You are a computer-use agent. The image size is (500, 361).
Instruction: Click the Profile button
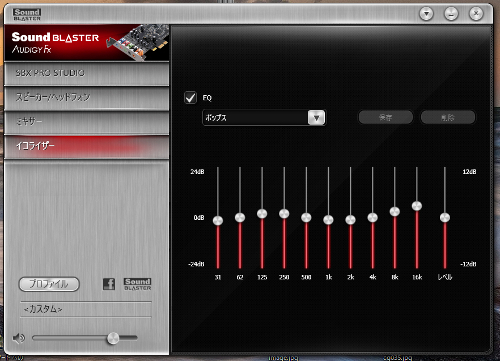point(49,284)
